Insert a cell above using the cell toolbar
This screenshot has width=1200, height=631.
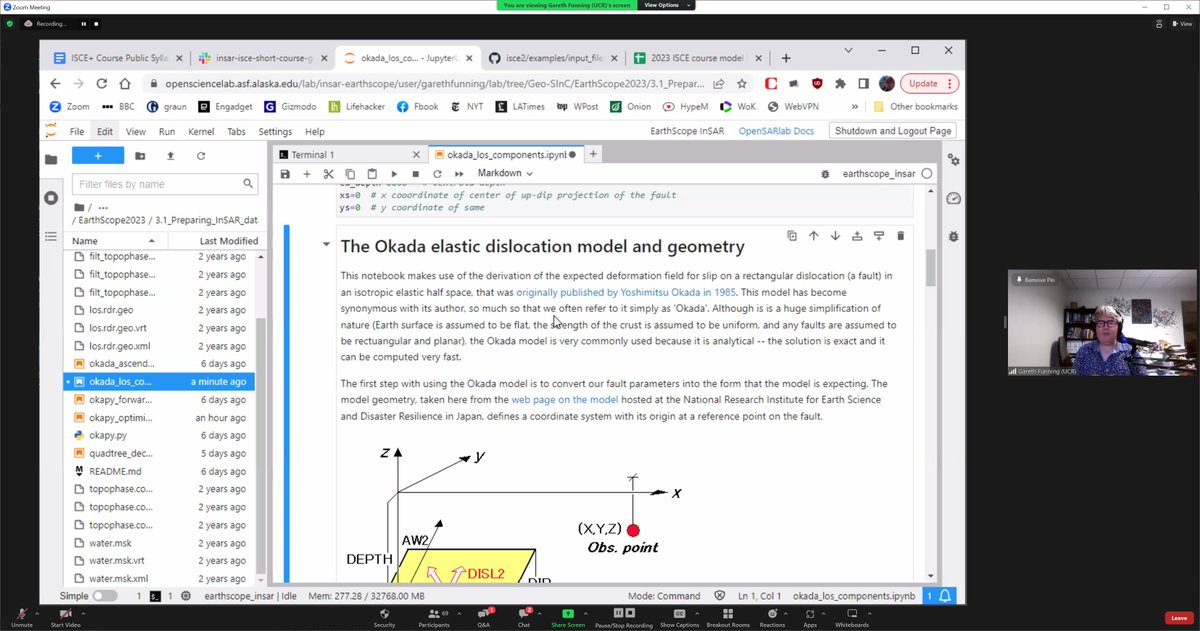pos(857,236)
